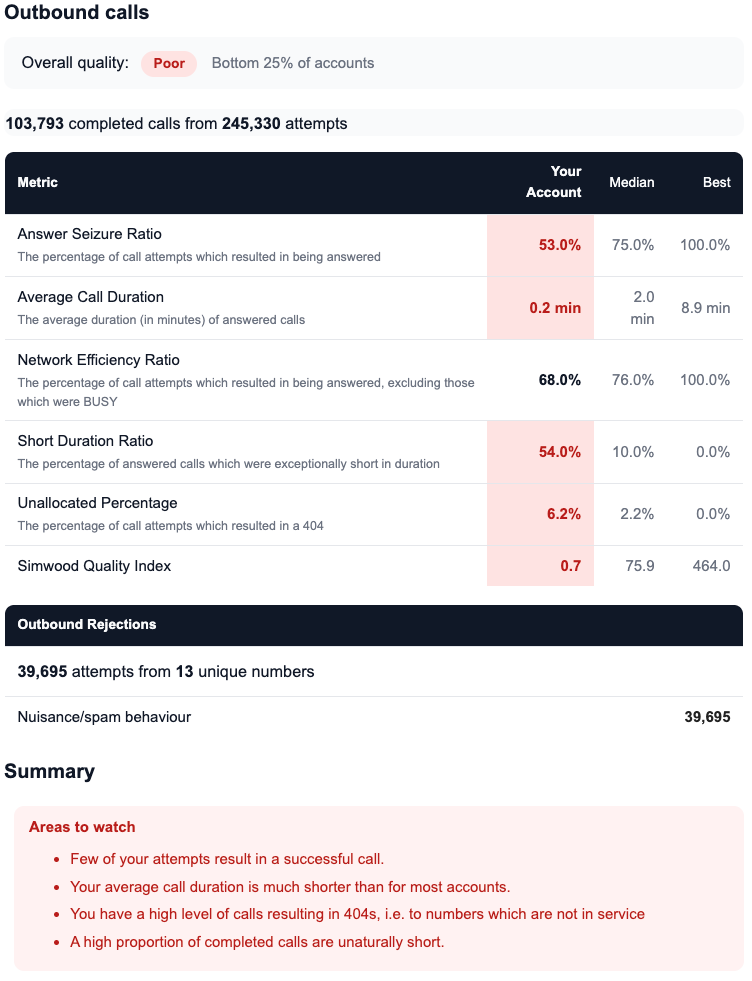Click the Outbound calls heading

coord(77,13)
